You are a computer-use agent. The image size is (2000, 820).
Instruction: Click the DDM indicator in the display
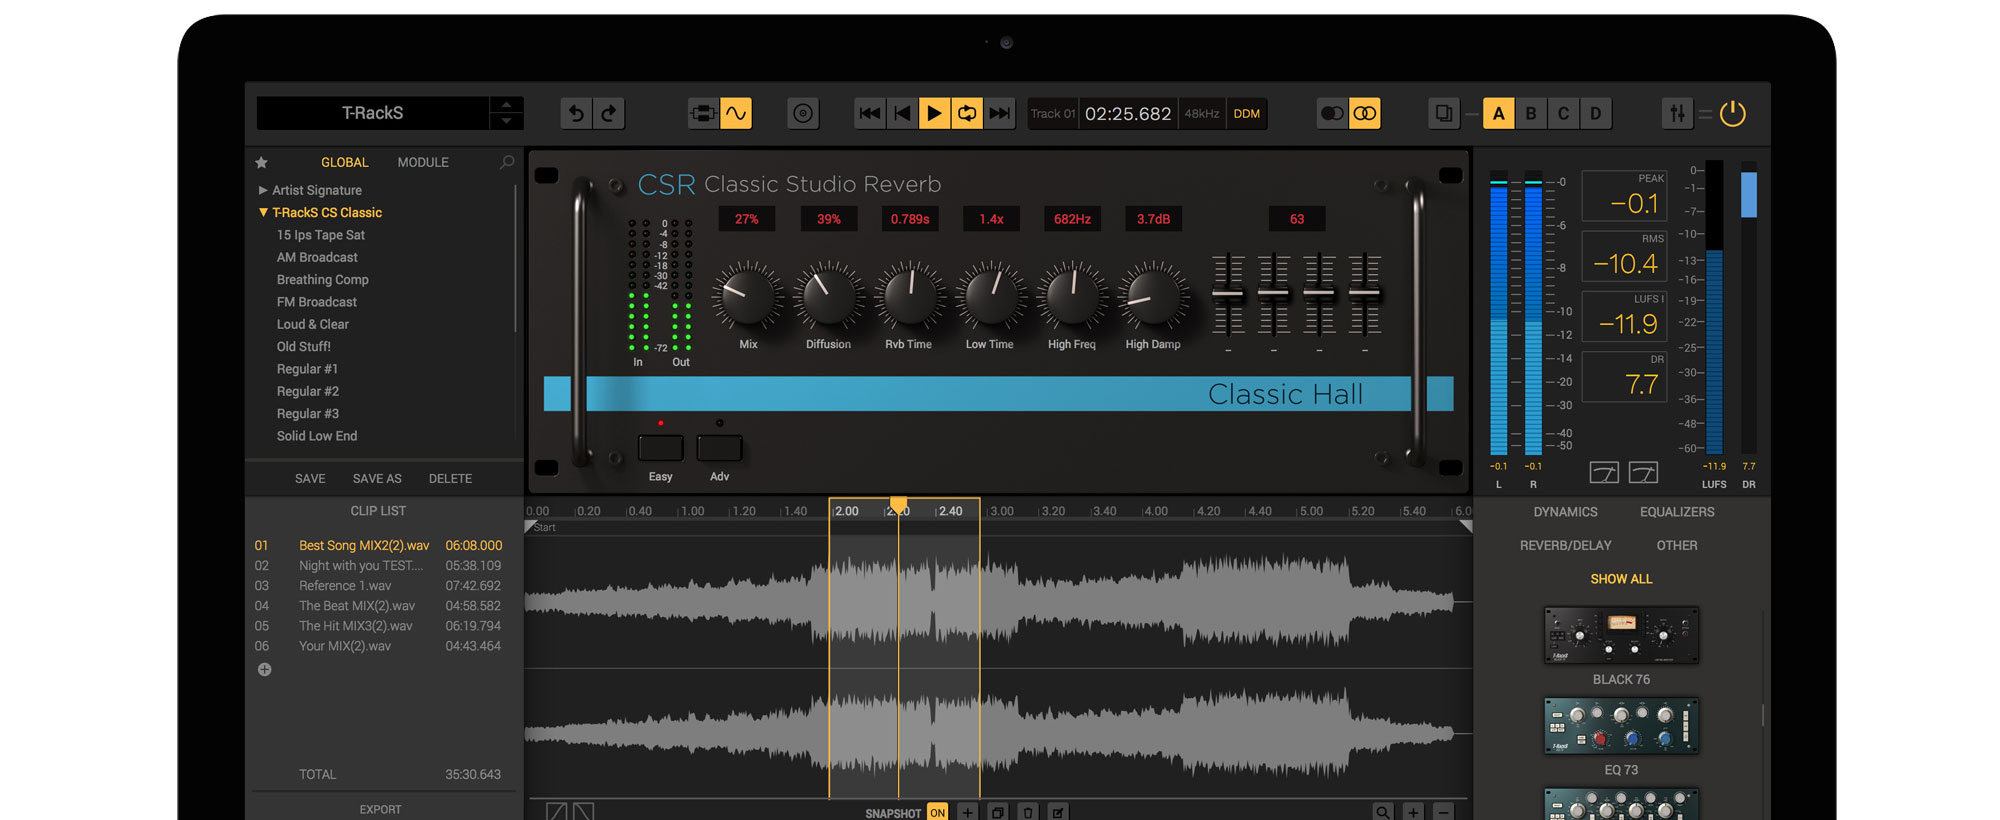[1247, 114]
